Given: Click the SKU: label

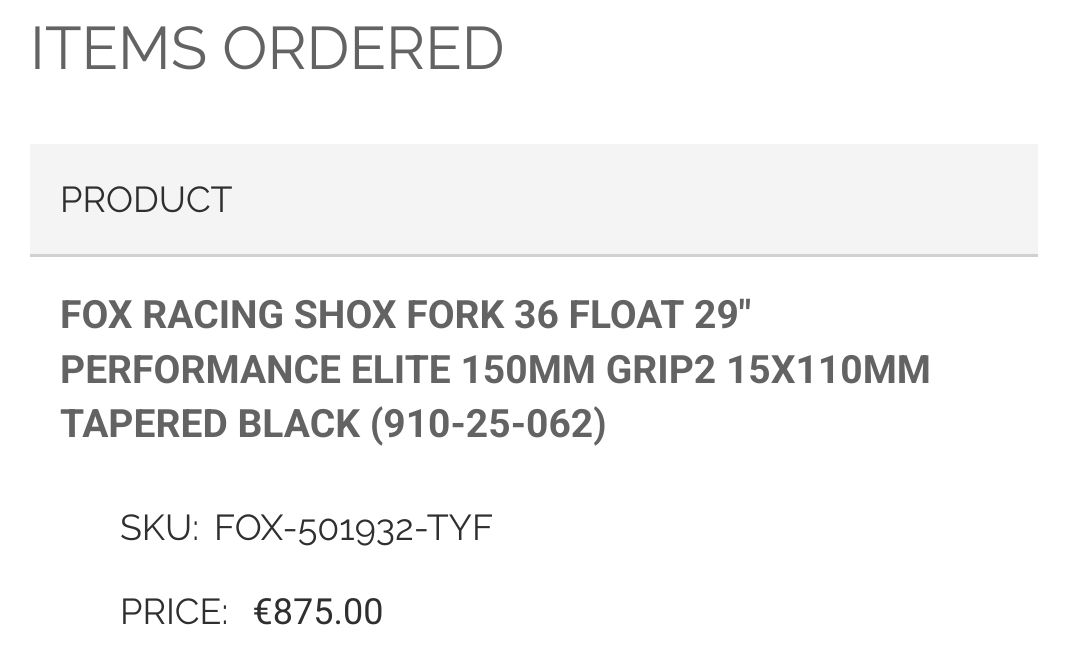Looking at the screenshot, I should pyautogui.click(x=160, y=528).
